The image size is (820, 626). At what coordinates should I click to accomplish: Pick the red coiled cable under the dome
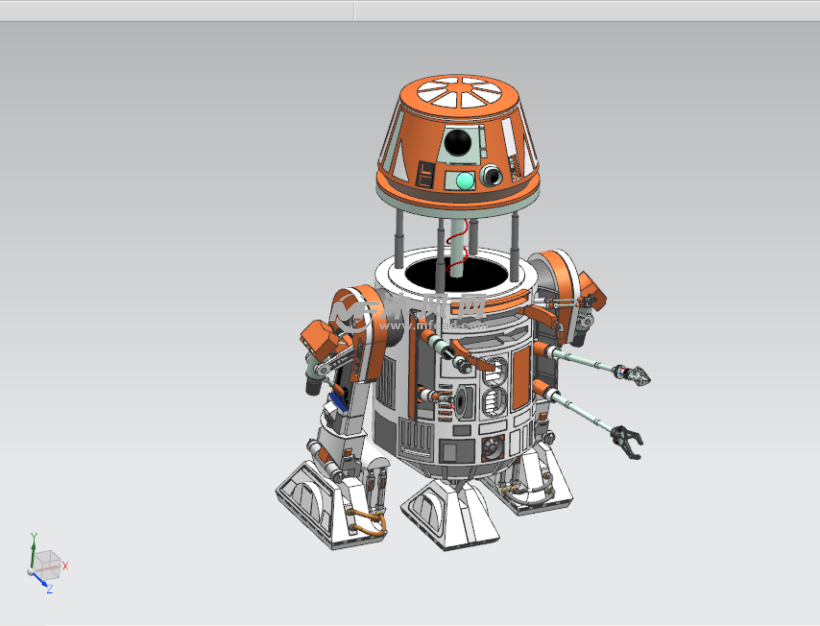(457, 247)
